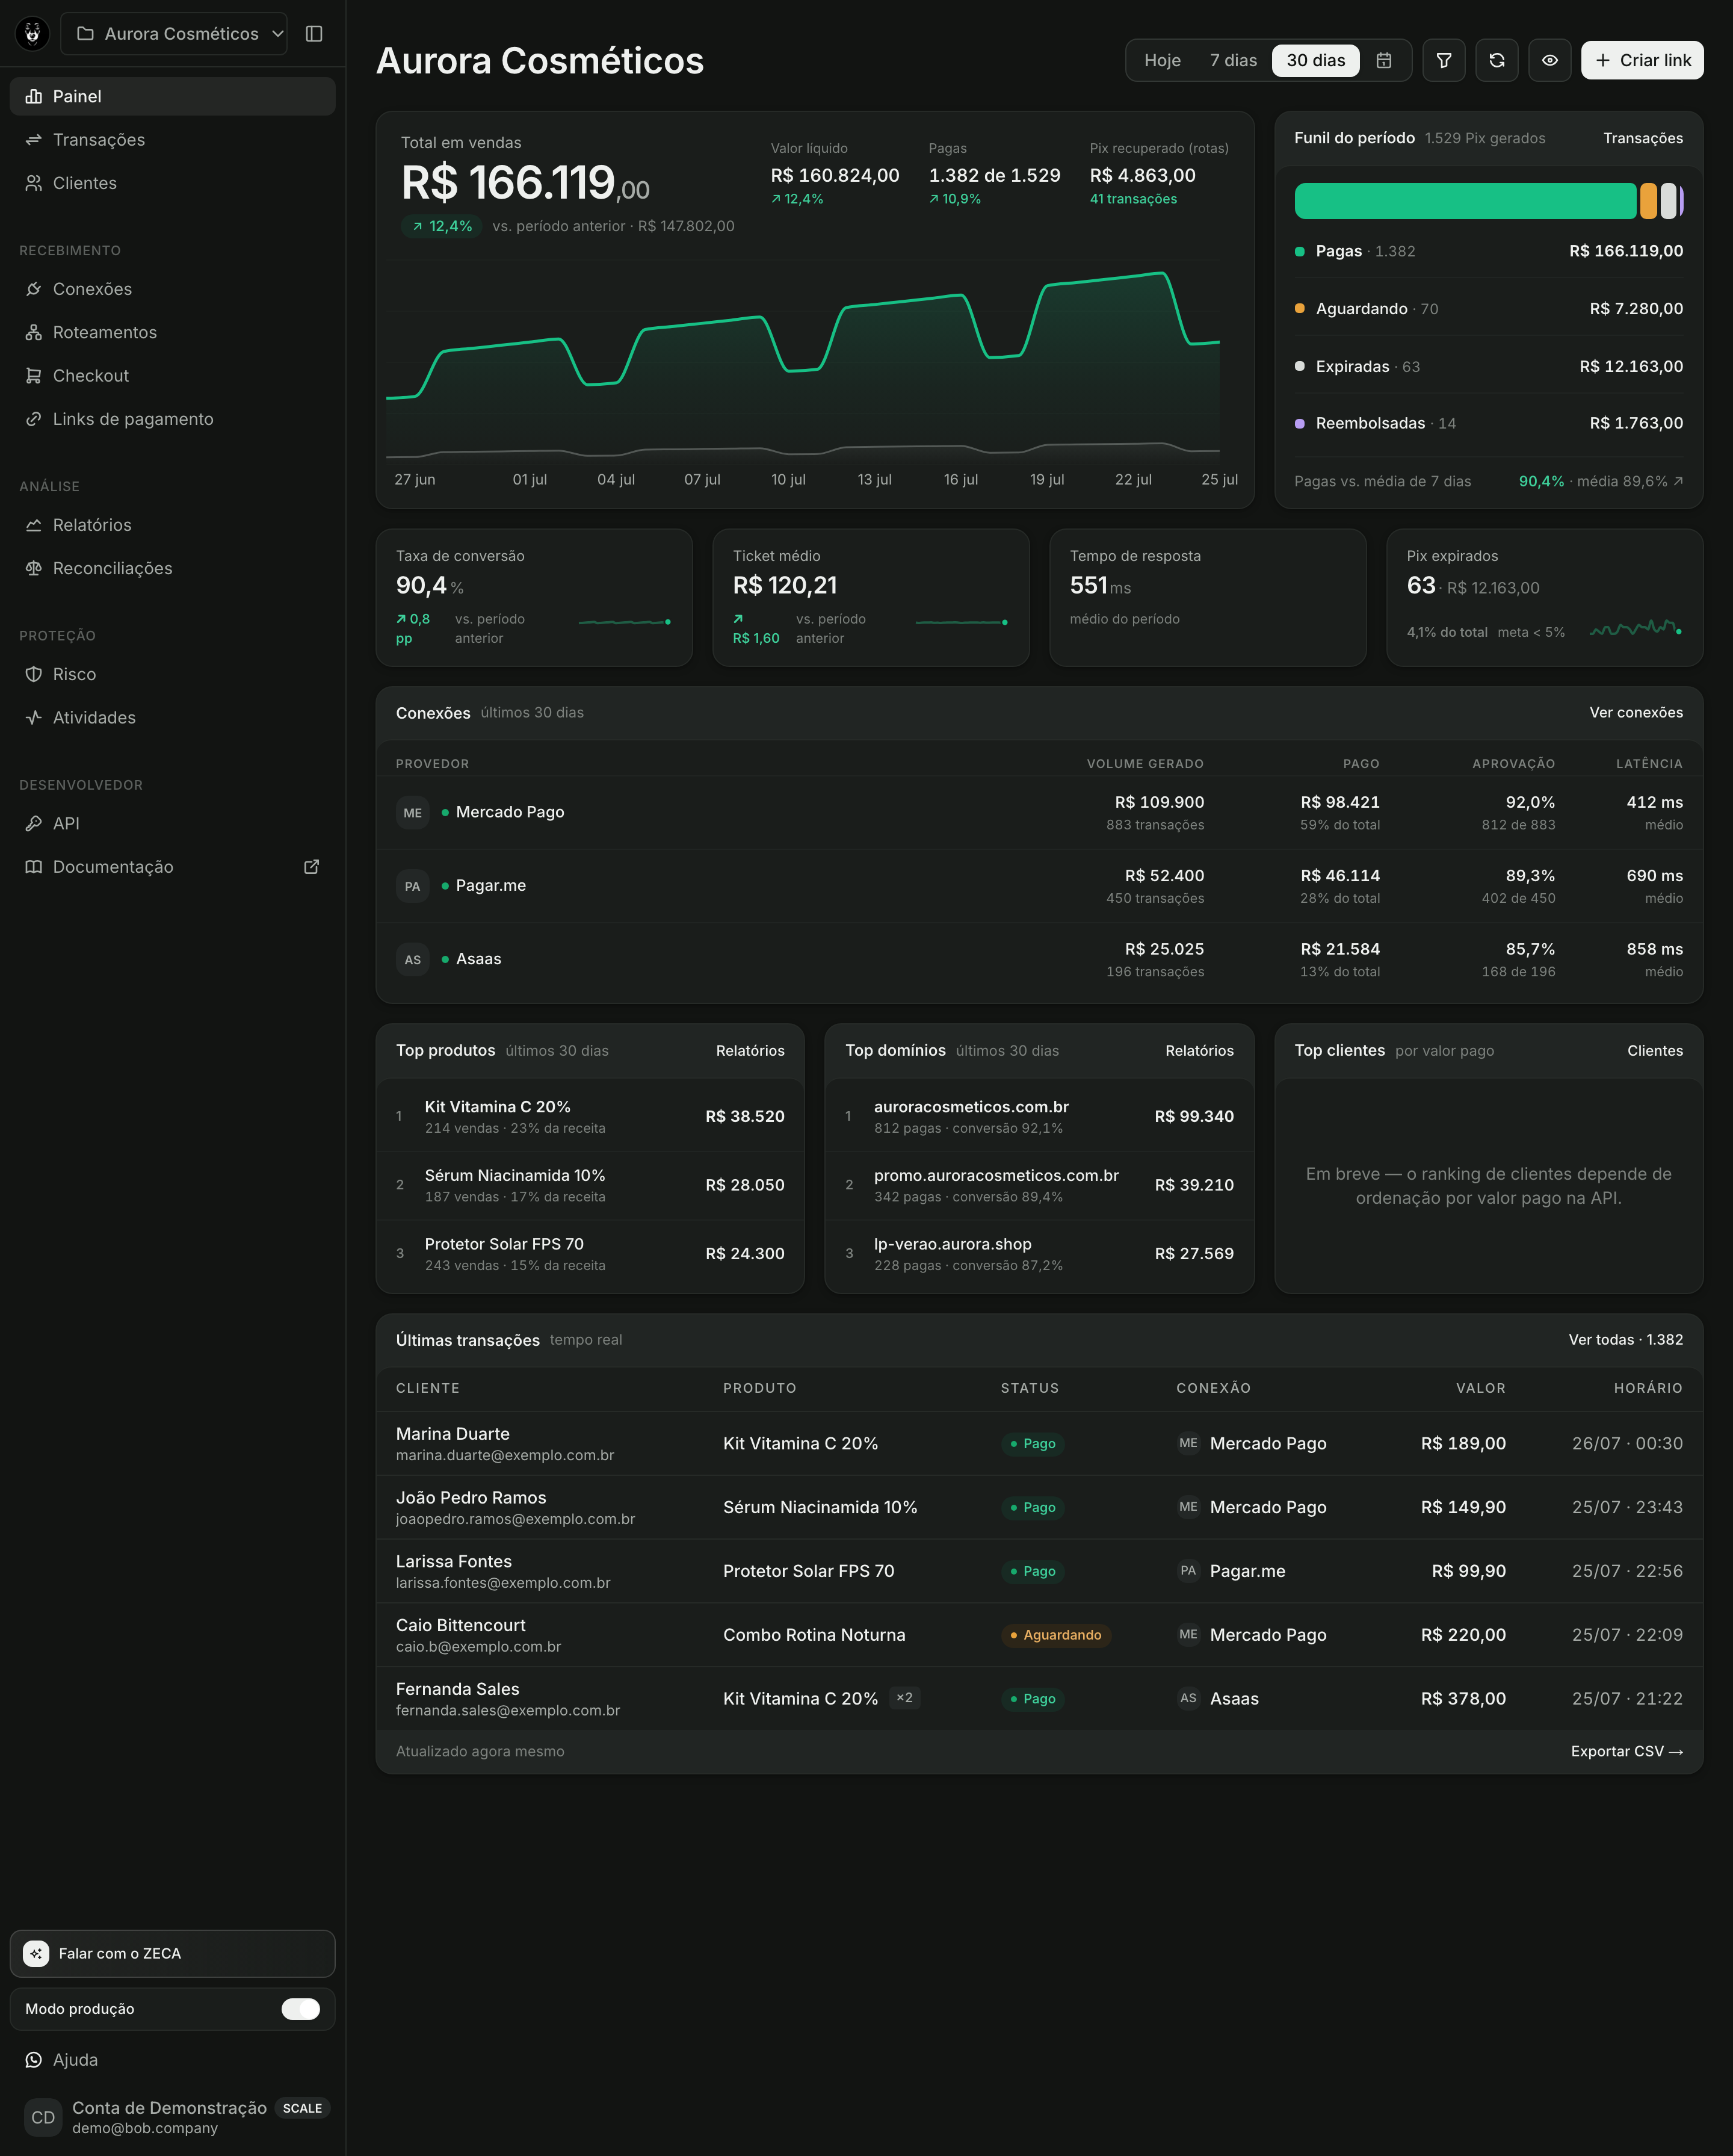Click the Taxa de conversão card
The width and height of the screenshot is (1733, 2156).
[x=534, y=598]
